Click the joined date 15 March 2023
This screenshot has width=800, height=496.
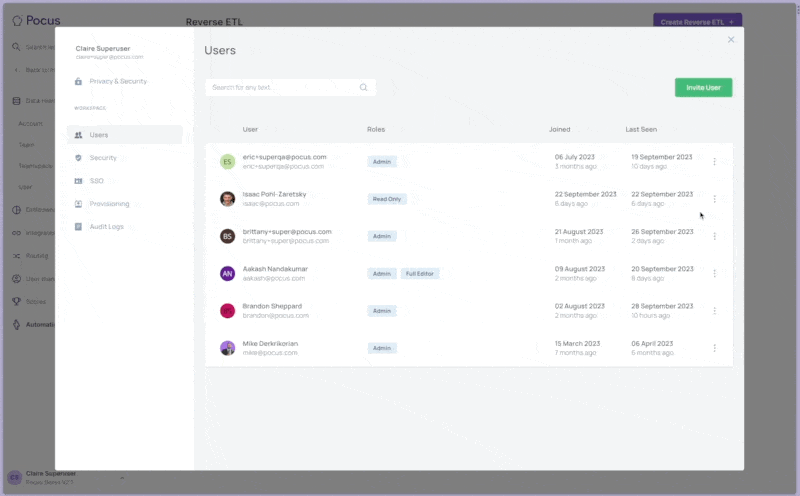pos(578,343)
